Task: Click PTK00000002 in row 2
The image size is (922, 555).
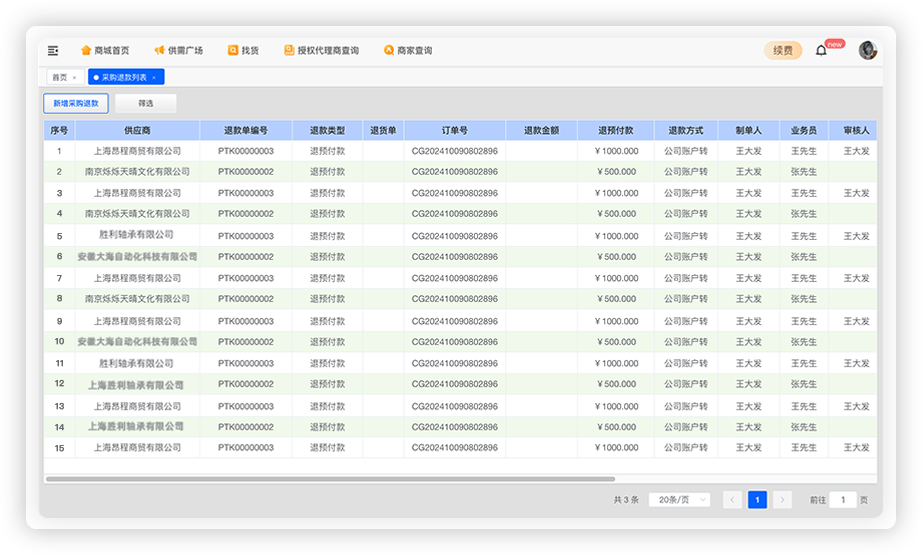Action: click(246, 172)
